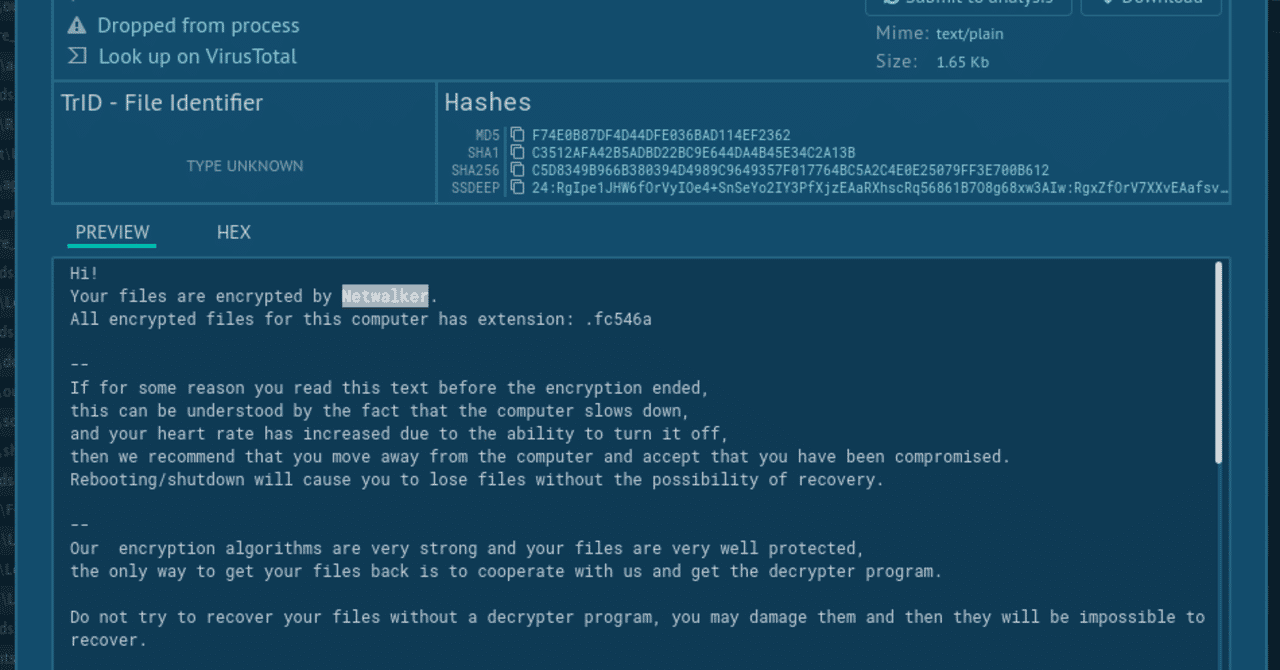The width and height of the screenshot is (1280, 670).
Task: Switch to the HEX tab
Action: coord(233,232)
